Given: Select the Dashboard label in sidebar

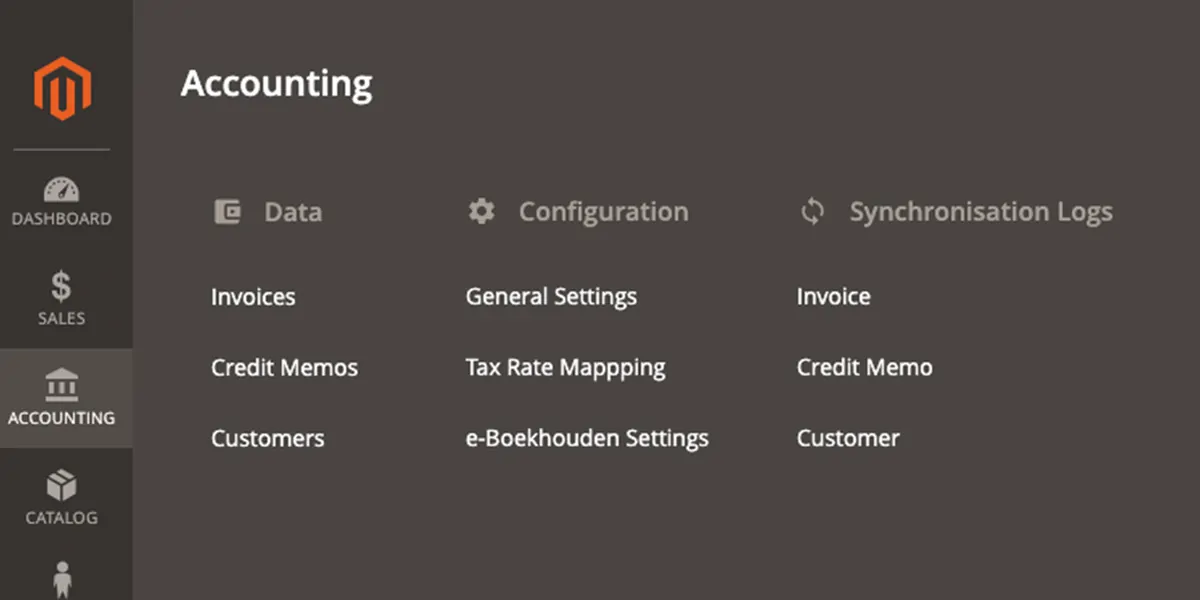Looking at the screenshot, I should click(62, 219).
